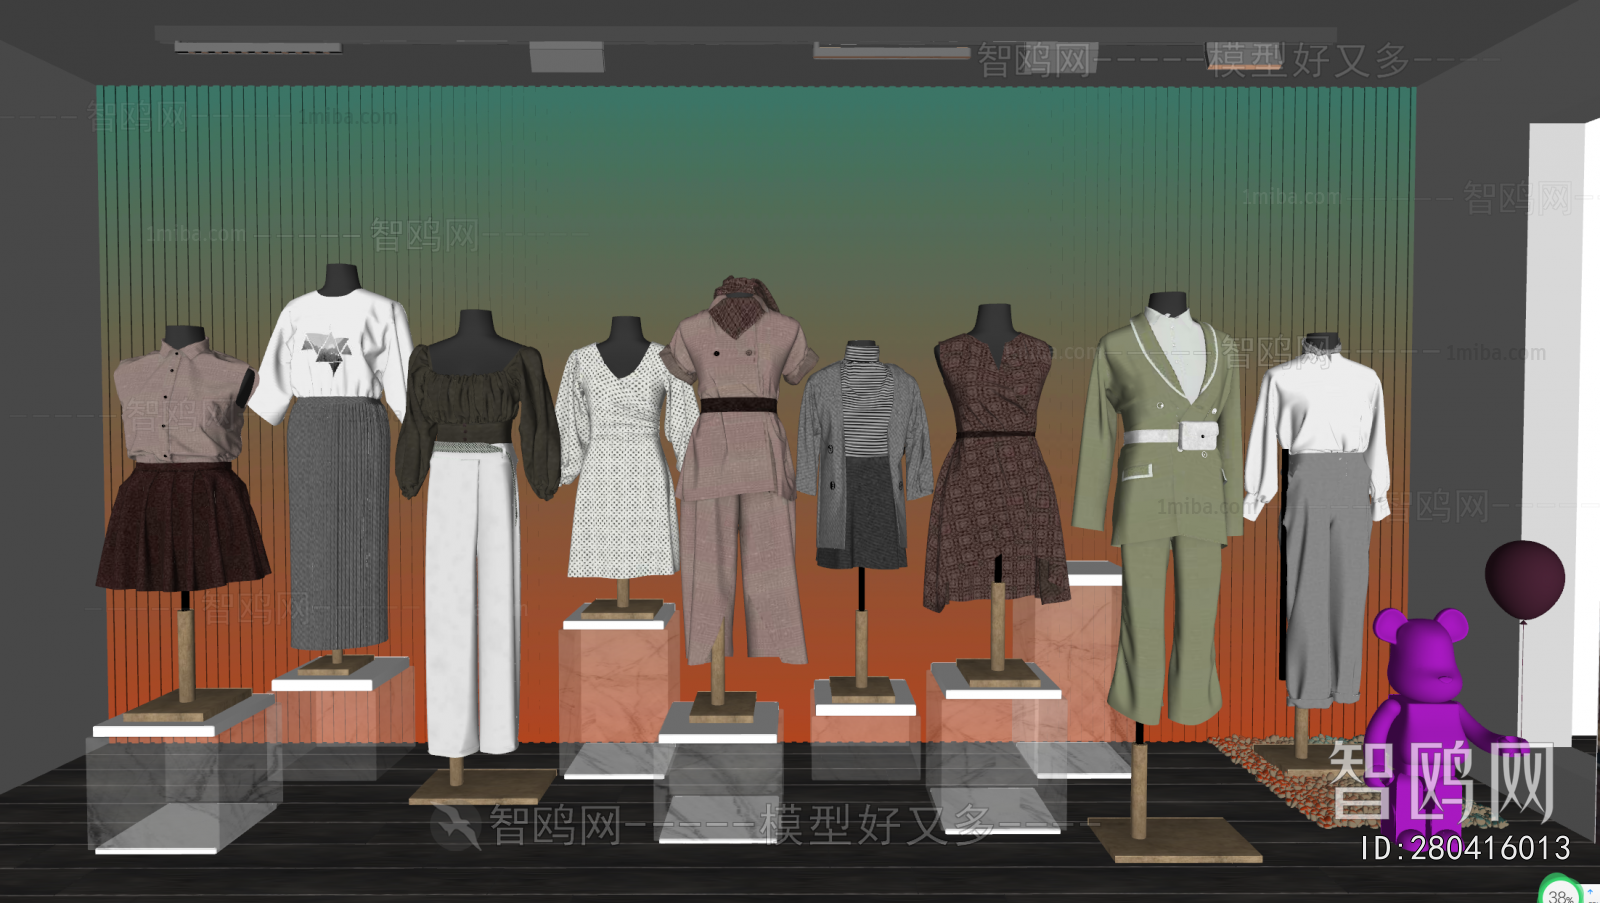
Task: Select the dark maroon balloon
Action: pos(1524,580)
